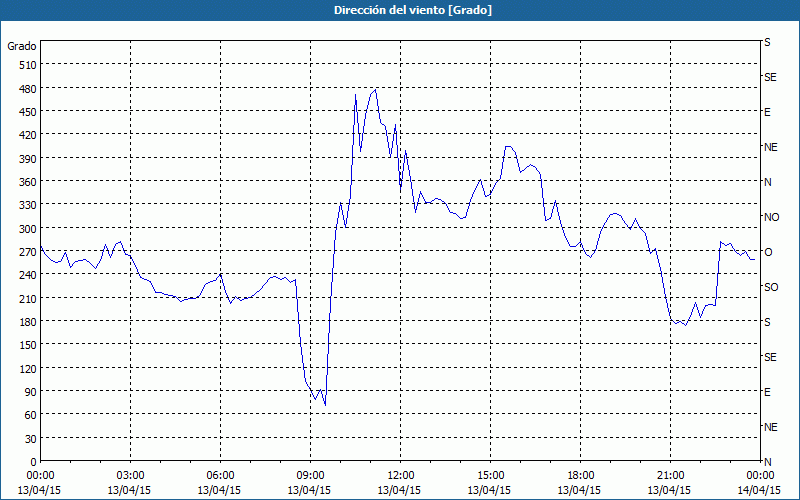Select the 510 y-axis value
800x500 pixels.
28,65
